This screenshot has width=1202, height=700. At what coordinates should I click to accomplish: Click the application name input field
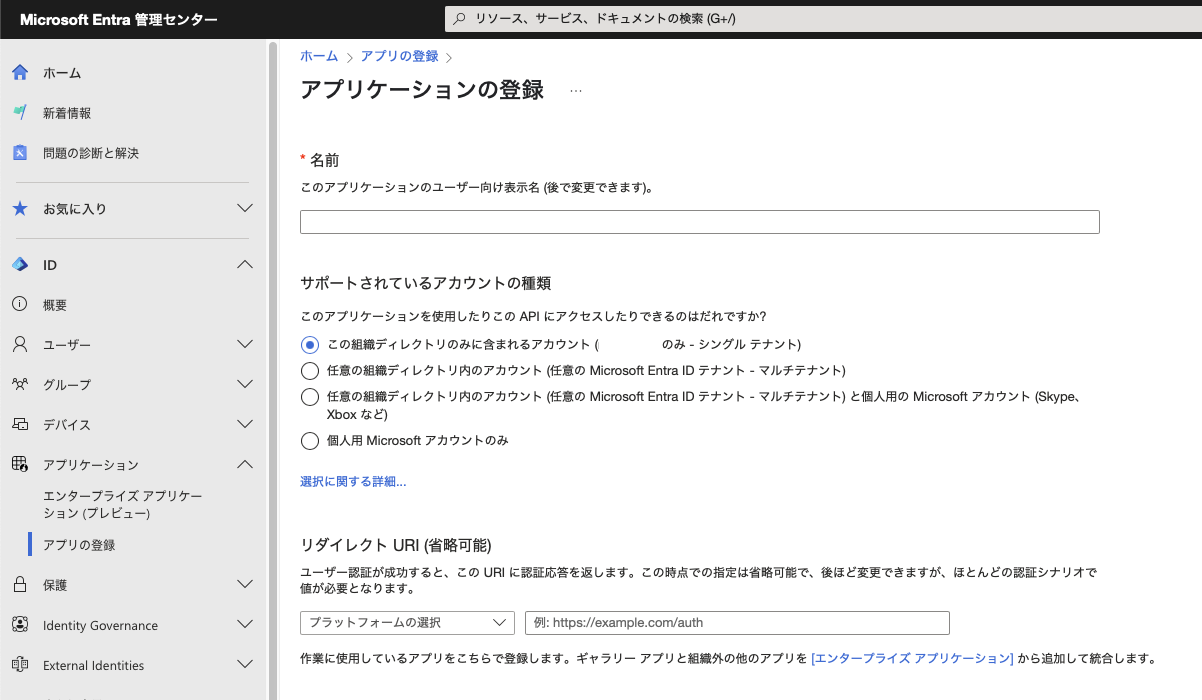[x=698, y=221]
